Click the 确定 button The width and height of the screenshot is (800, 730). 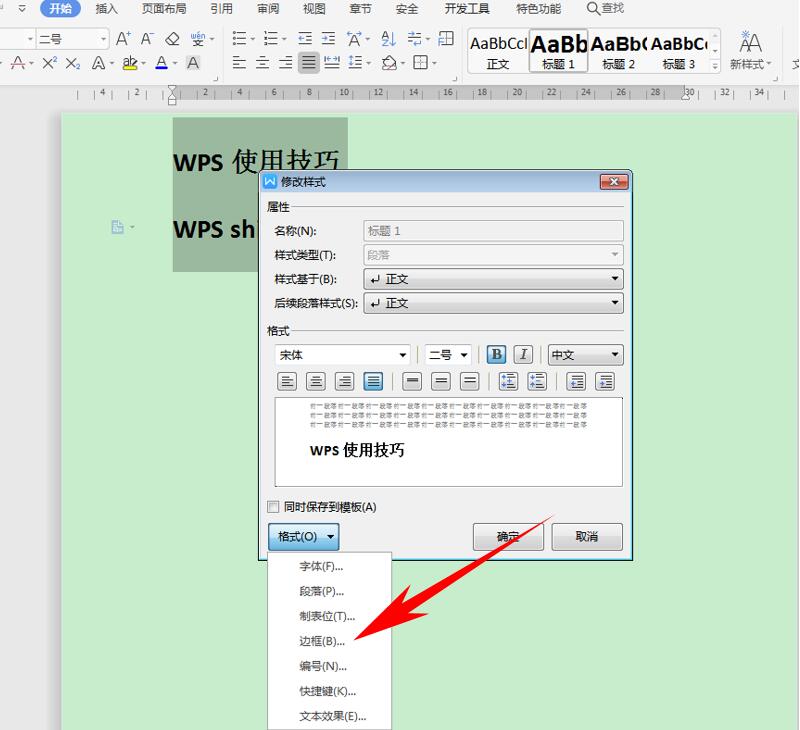coord(508,537)
